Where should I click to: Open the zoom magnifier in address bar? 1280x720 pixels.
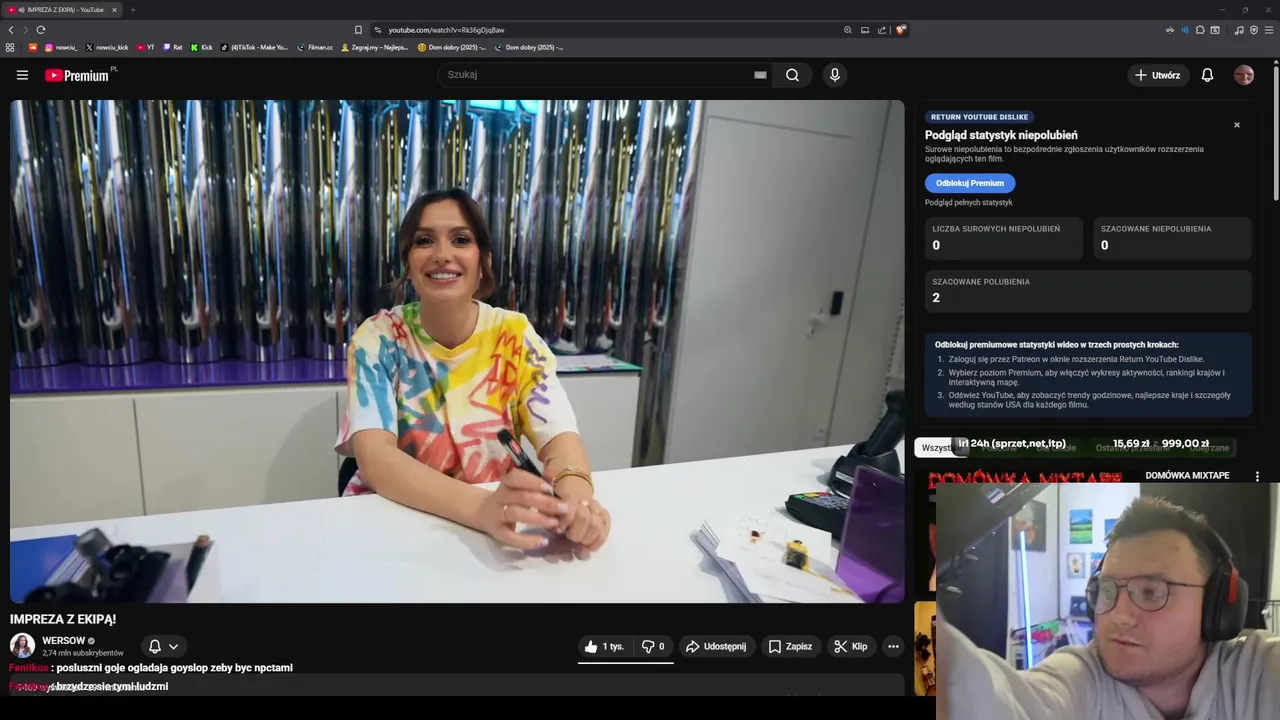coord(848,30)
